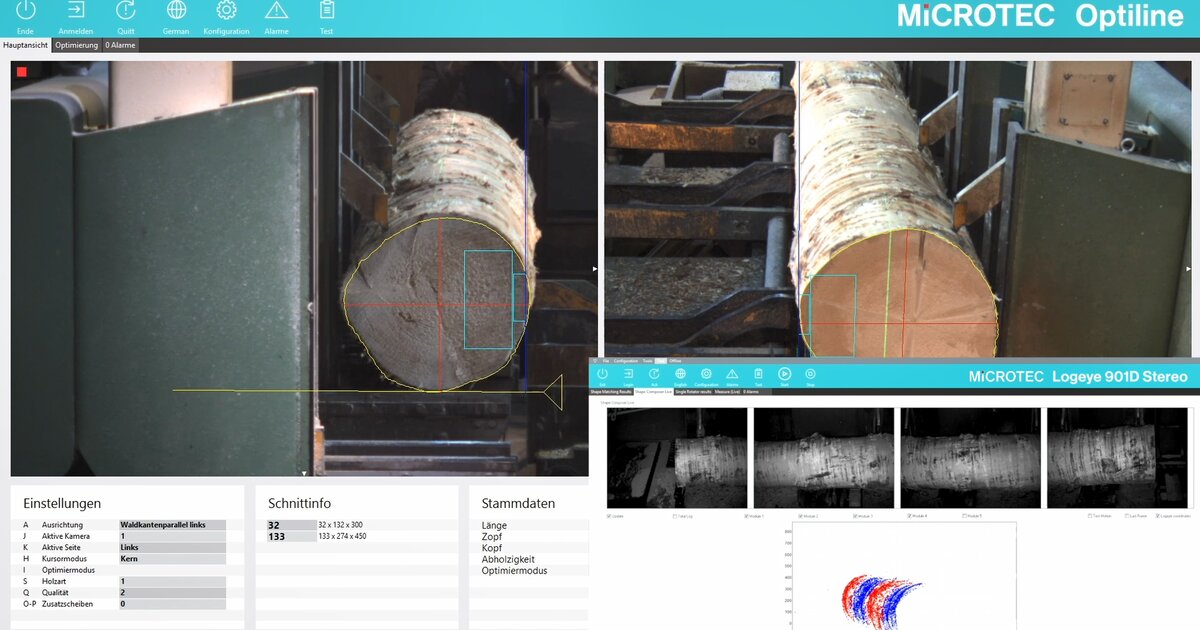Toggle the Logeye coordinates checkbox
The height and width of the screenshot is (630, 1200).
1159,516
